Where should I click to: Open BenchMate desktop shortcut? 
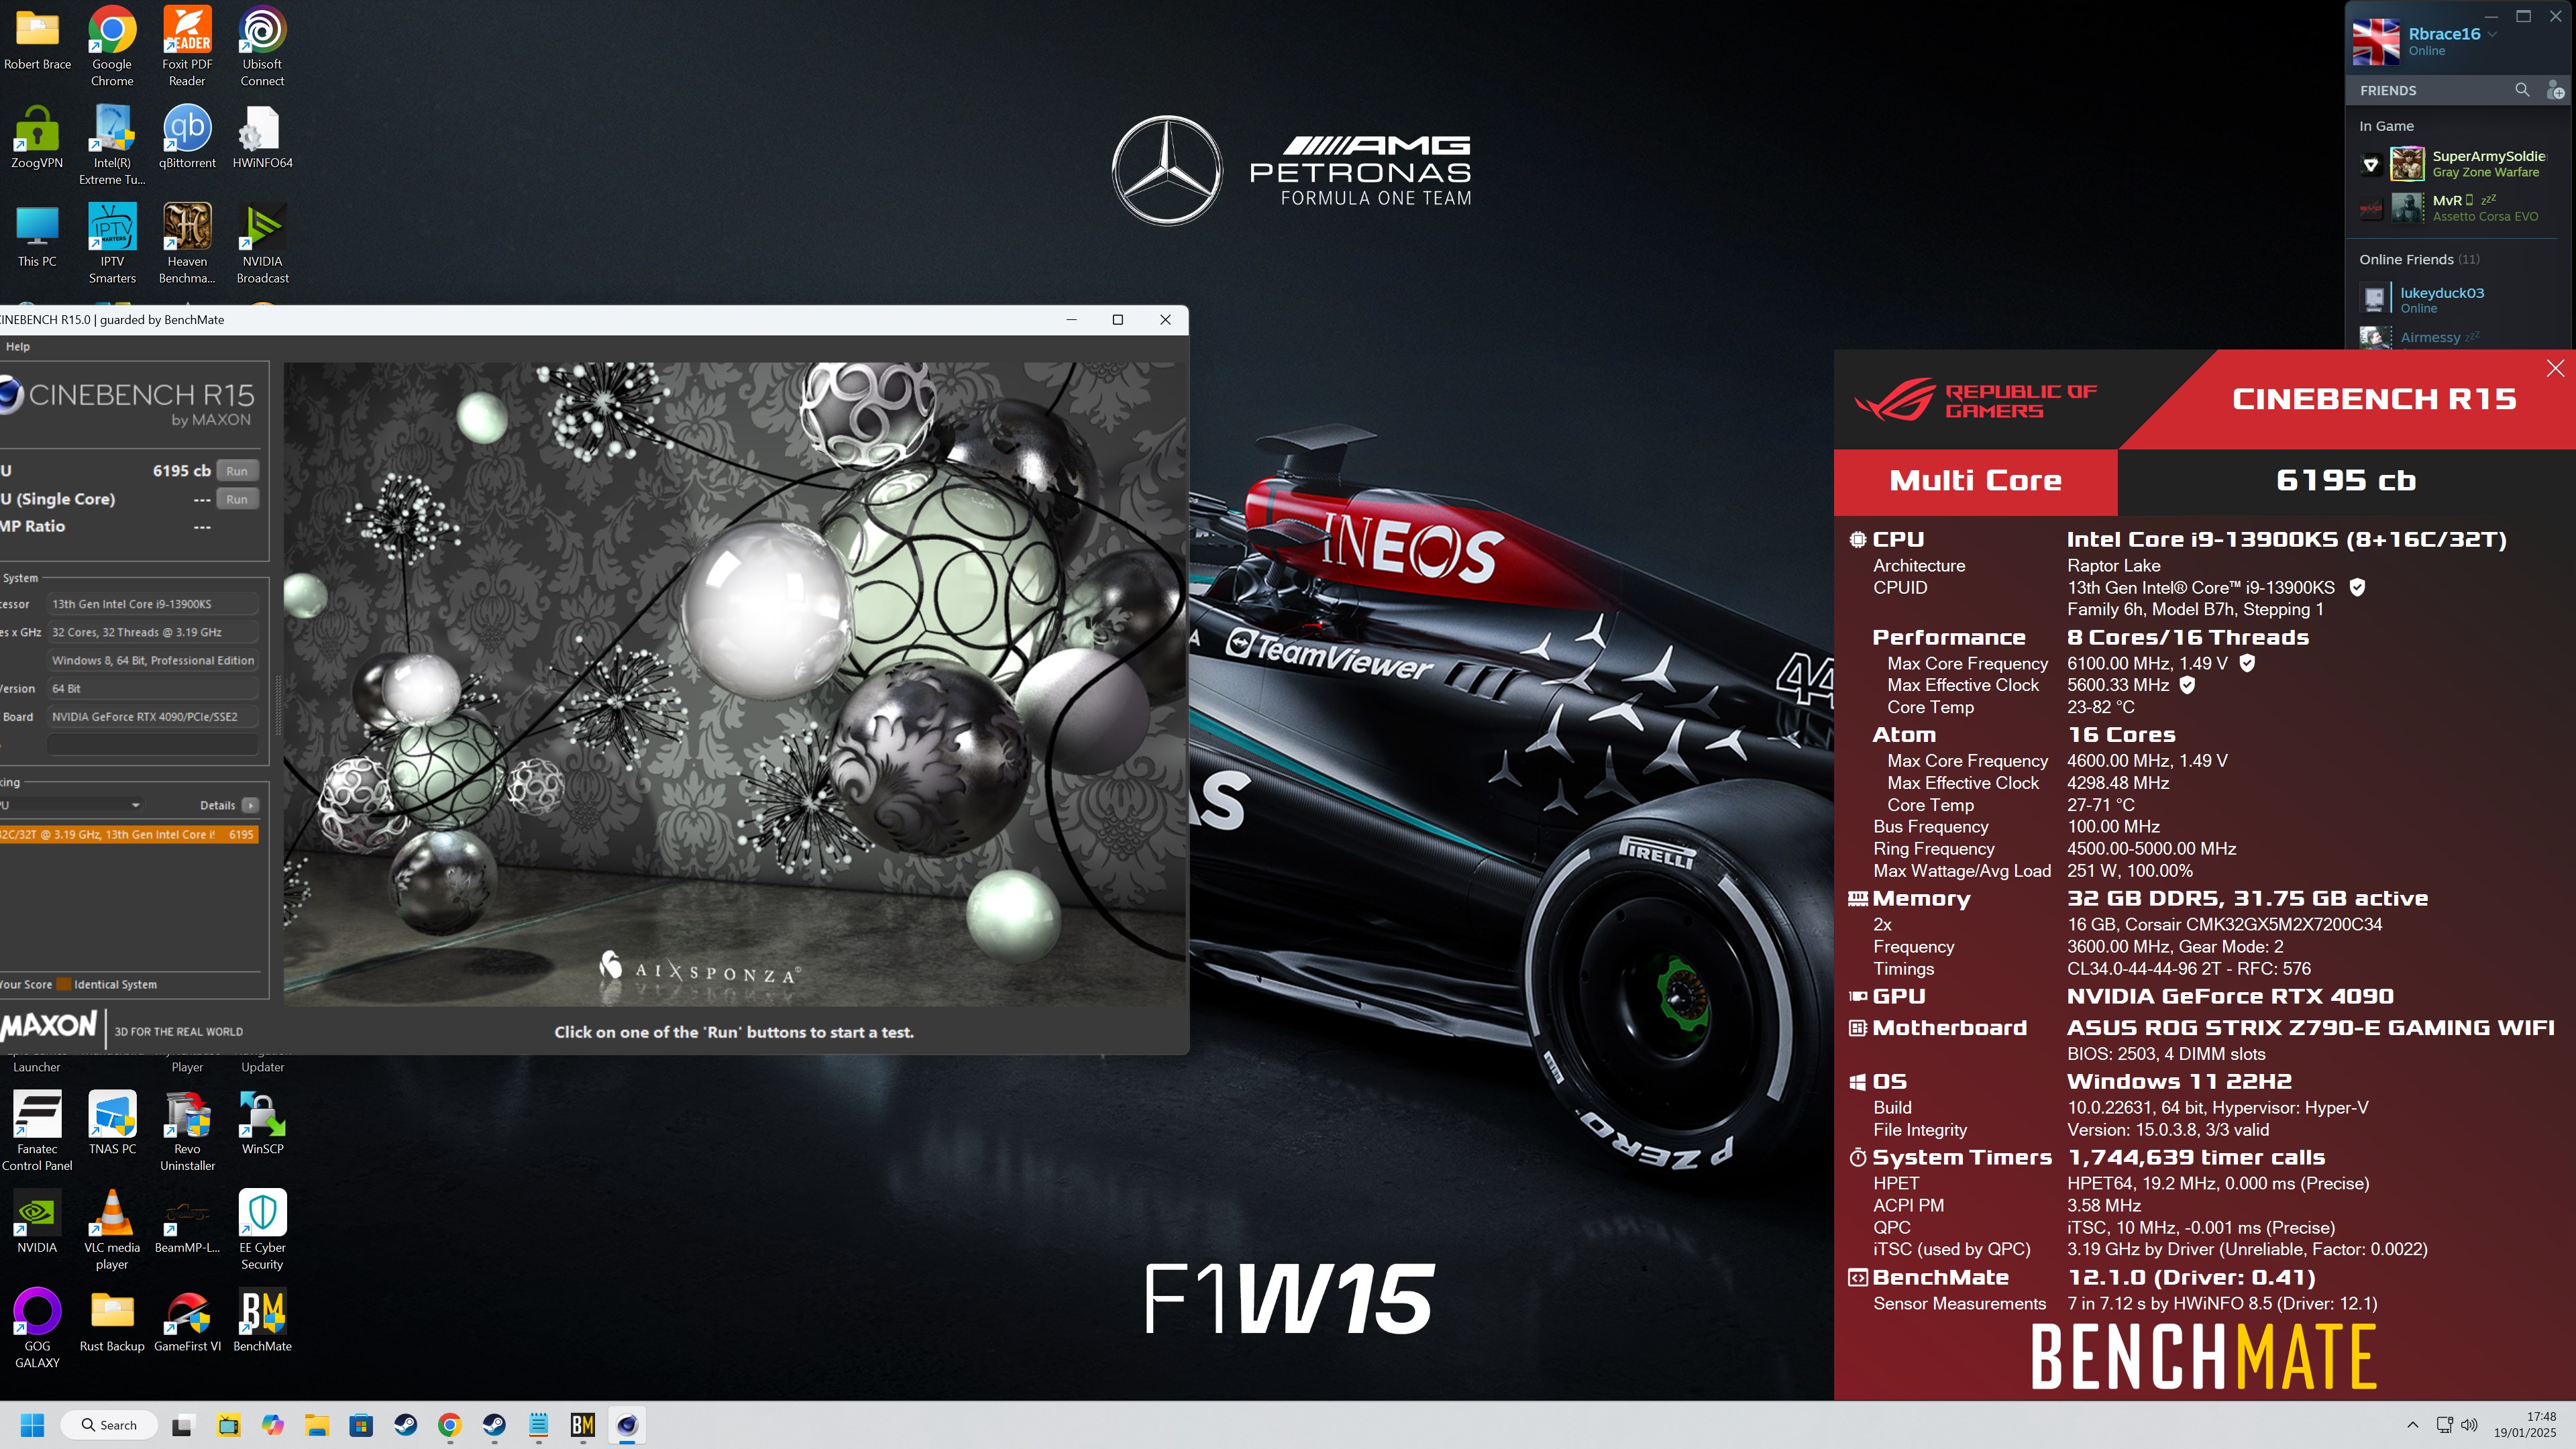262,1320
